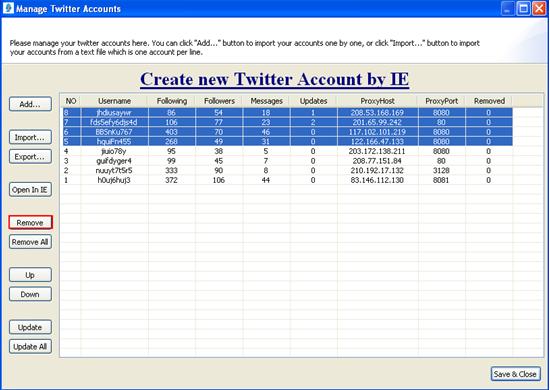Click proxy host 201.65.99.242

377,122
